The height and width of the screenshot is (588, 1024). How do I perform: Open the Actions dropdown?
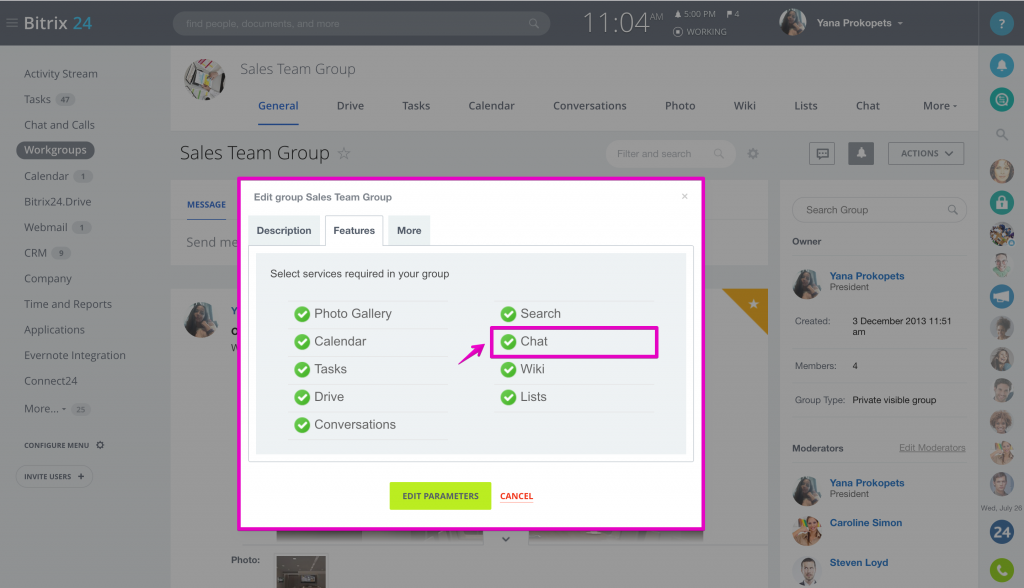[x=925, y=154]
